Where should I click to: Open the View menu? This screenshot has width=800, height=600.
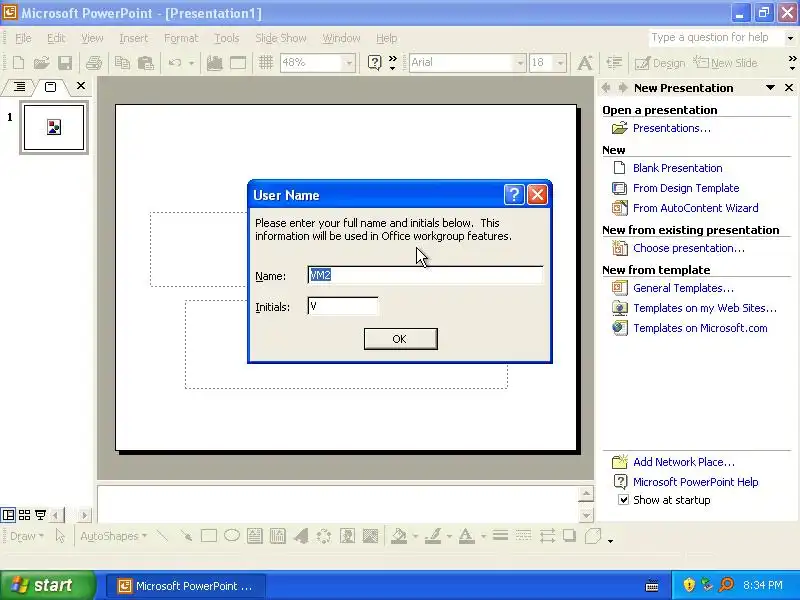click(92, 38)
